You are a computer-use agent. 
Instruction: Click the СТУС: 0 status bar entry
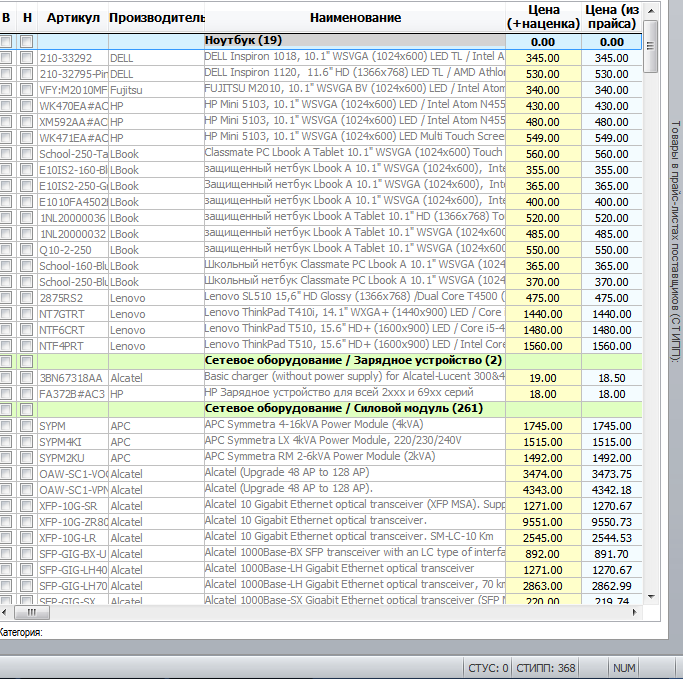point(488,668)
